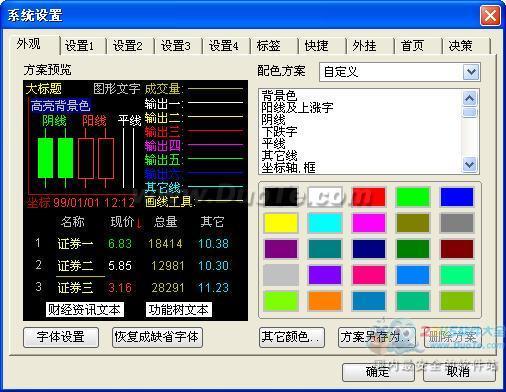Pick the yellow color swatch

pos(281,223)
